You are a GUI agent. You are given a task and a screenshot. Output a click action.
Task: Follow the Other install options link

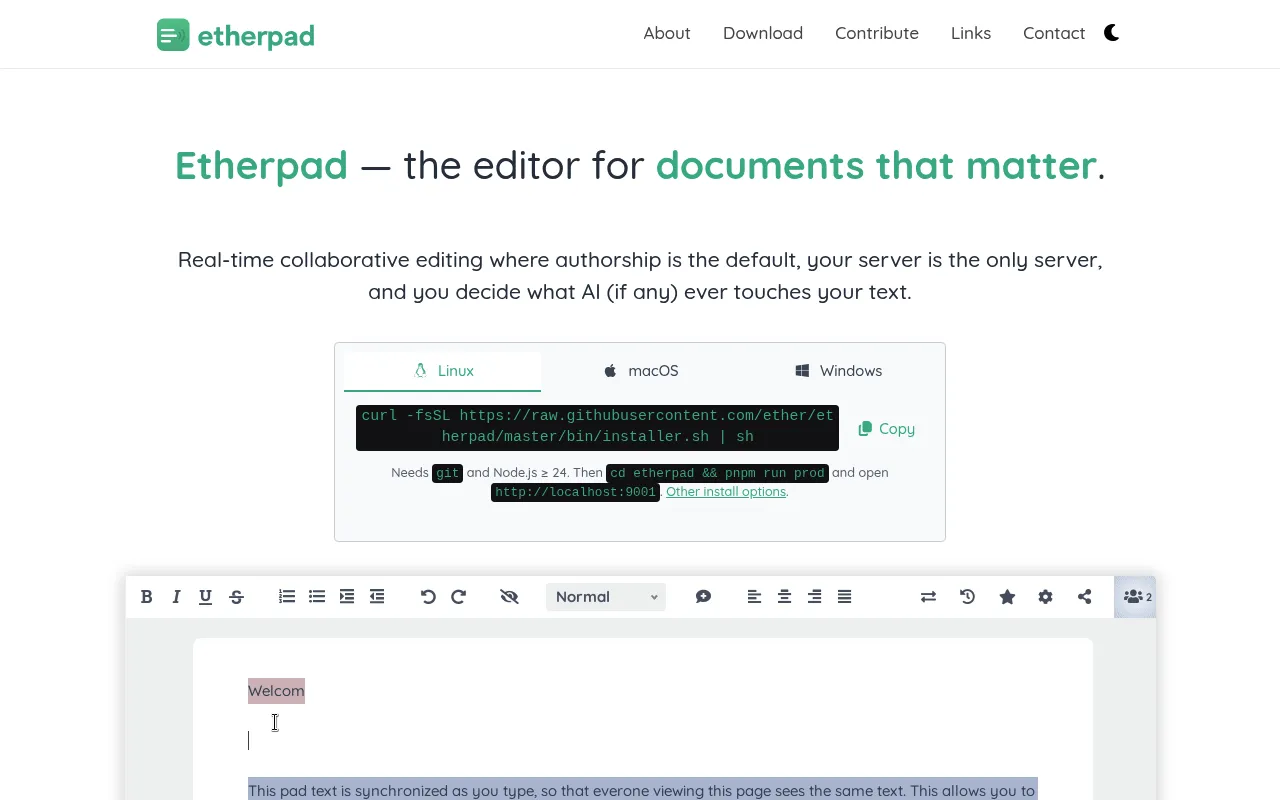(x=726, y=492)
